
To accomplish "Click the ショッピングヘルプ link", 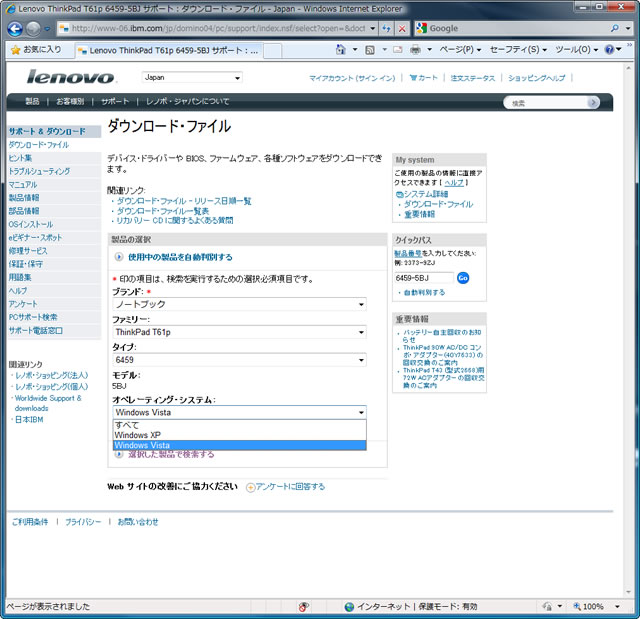I will [536, 78].
